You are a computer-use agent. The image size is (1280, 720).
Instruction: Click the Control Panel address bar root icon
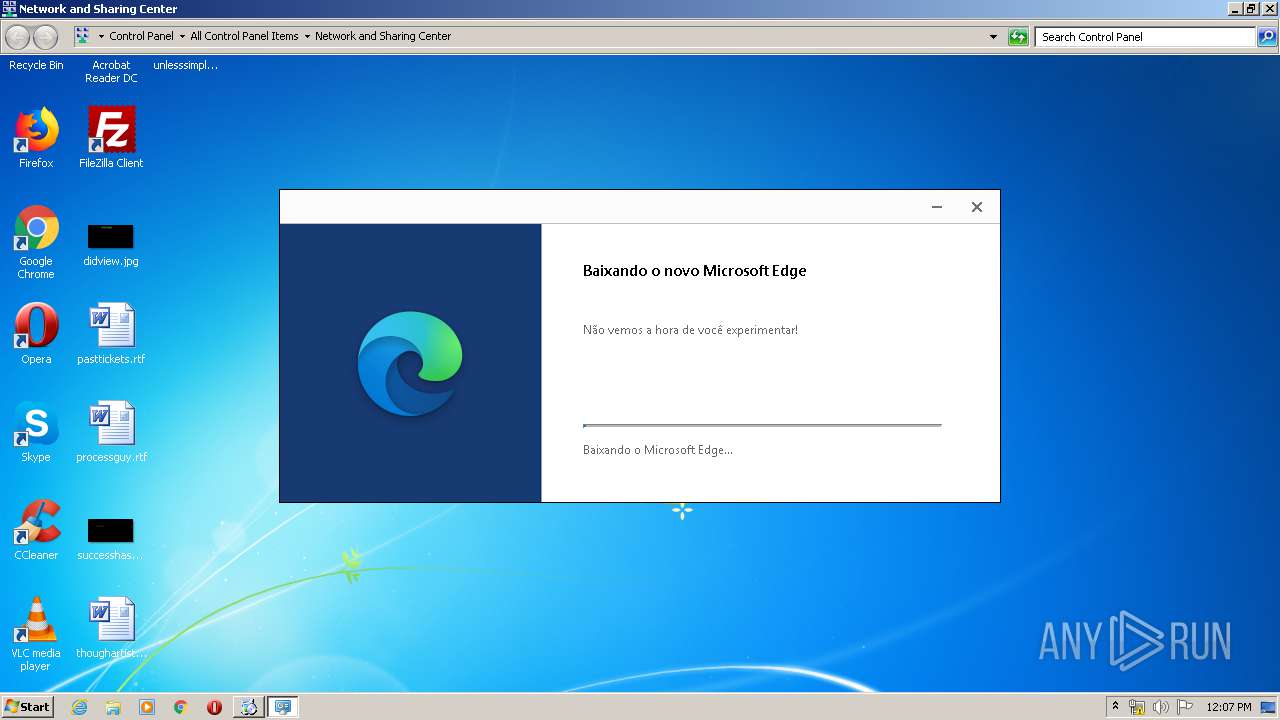(82, 36)
